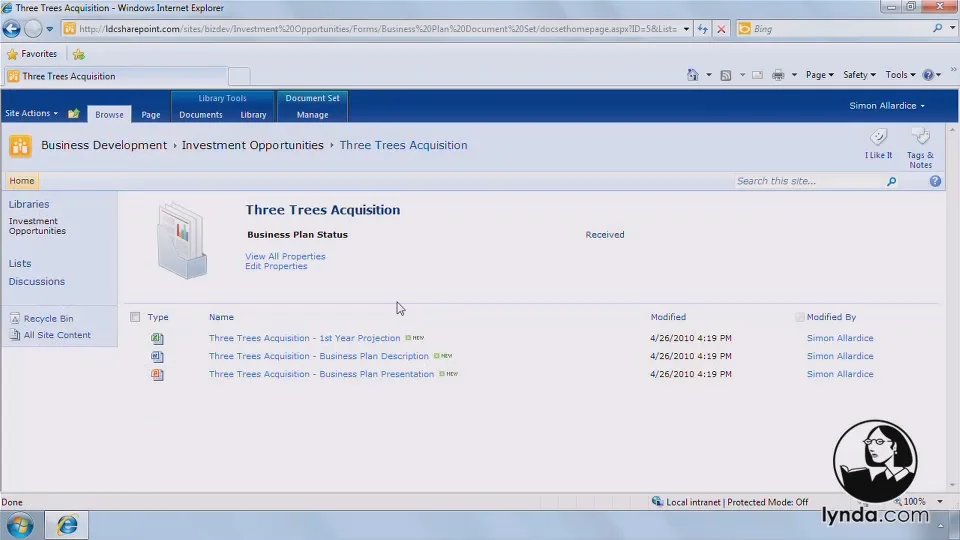Click the PowerPoint icon for Business Plan Presentation
The width and height of the screenshot is (960, 540).
(x=157, y=374)
